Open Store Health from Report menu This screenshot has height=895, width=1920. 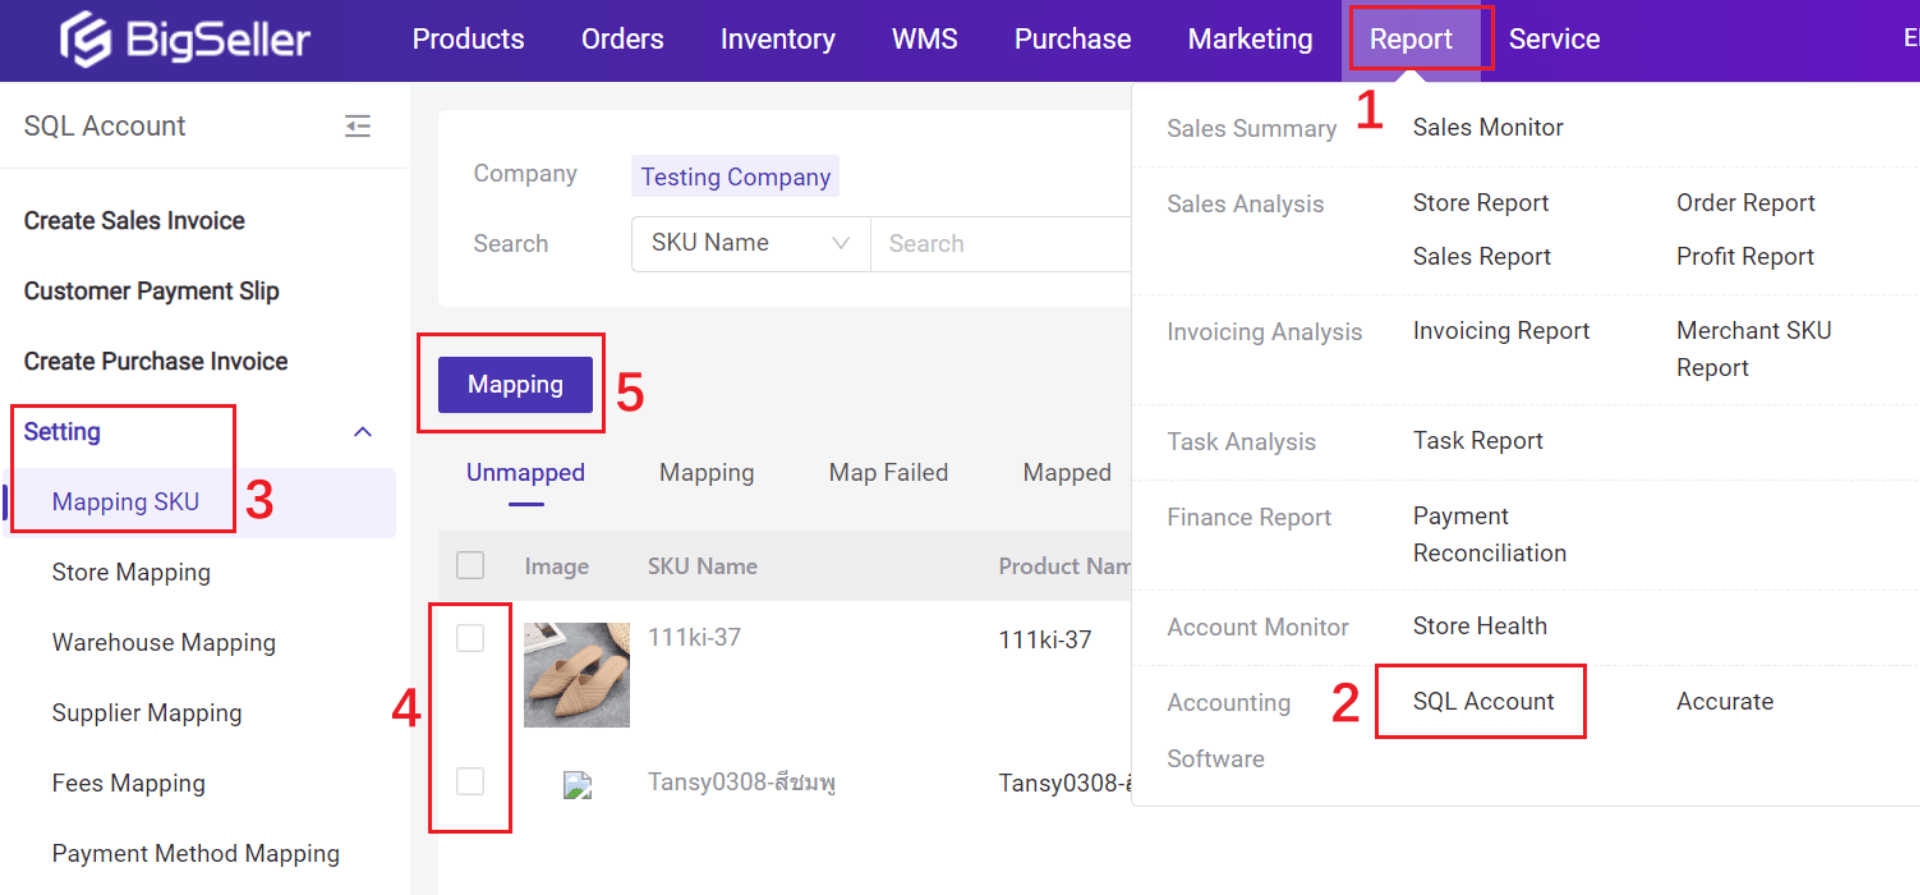(1480, 626)
